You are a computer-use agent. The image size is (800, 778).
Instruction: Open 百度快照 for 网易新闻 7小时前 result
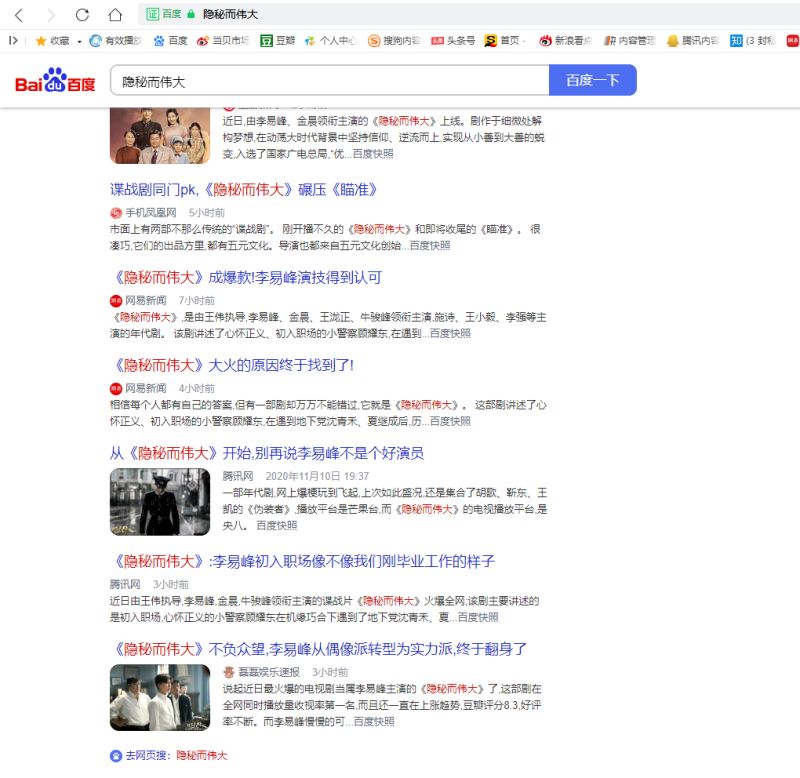click(x=450, y=333)
